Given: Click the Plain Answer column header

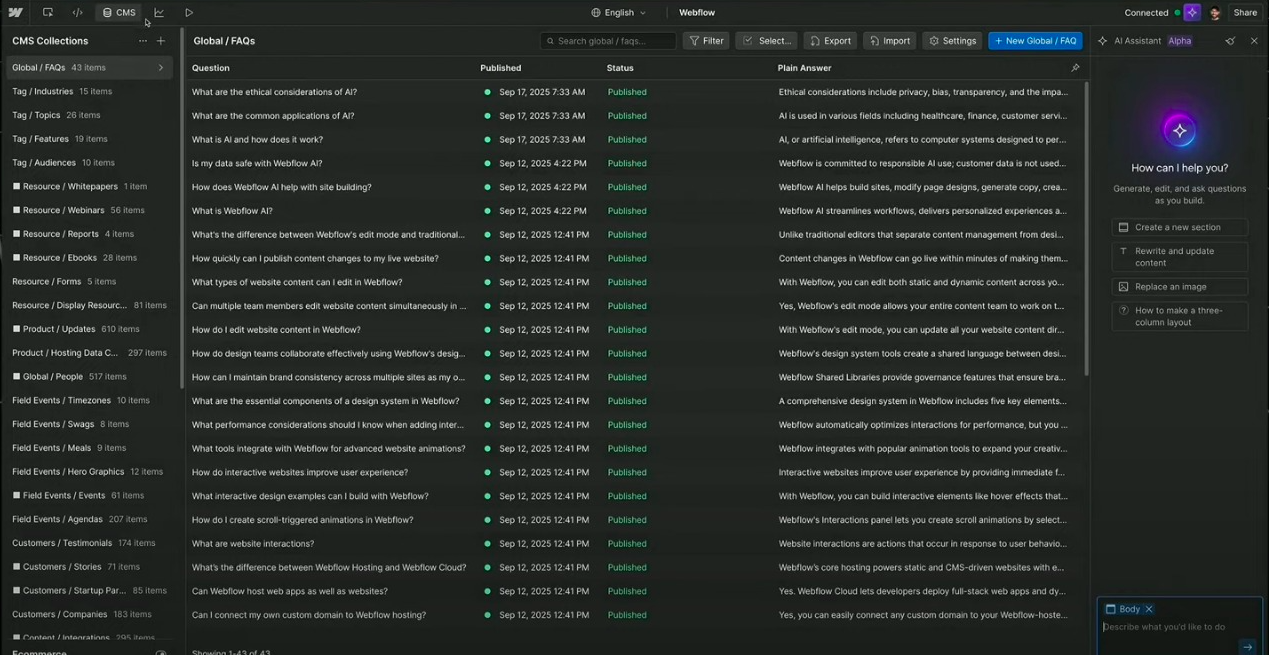Looking at the screenshot, I should tap(804, 68).
